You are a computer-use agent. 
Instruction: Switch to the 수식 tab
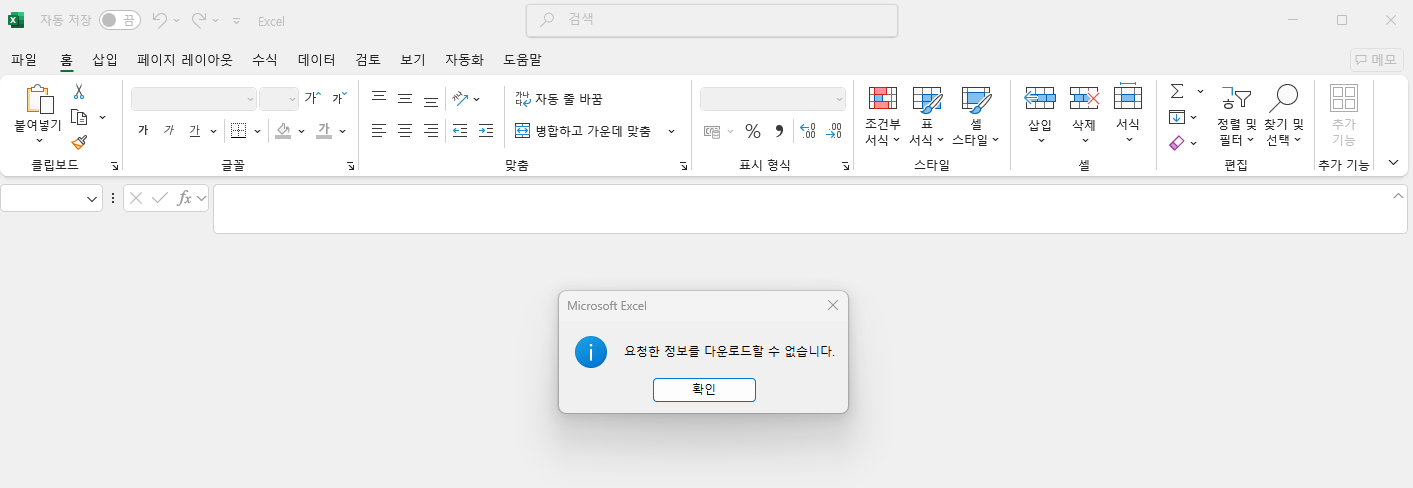265,60
